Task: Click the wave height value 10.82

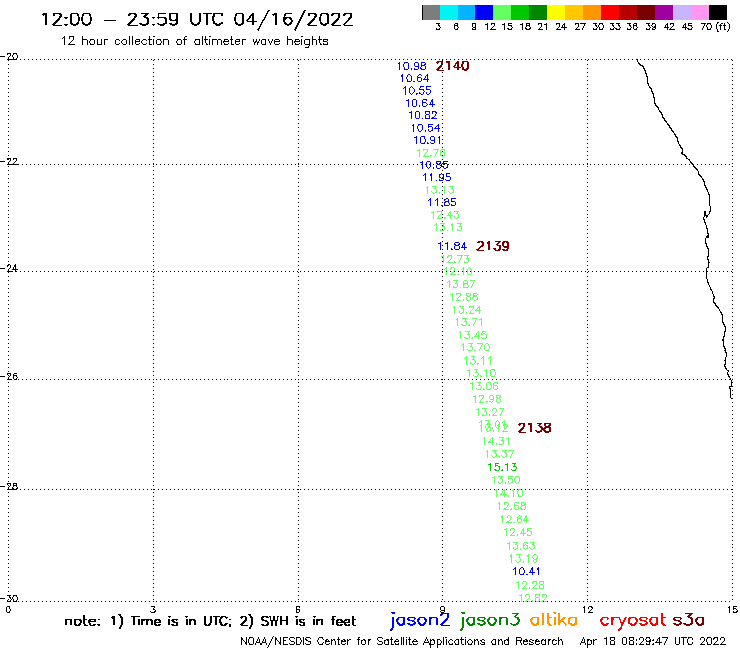Action: point(423,115)
